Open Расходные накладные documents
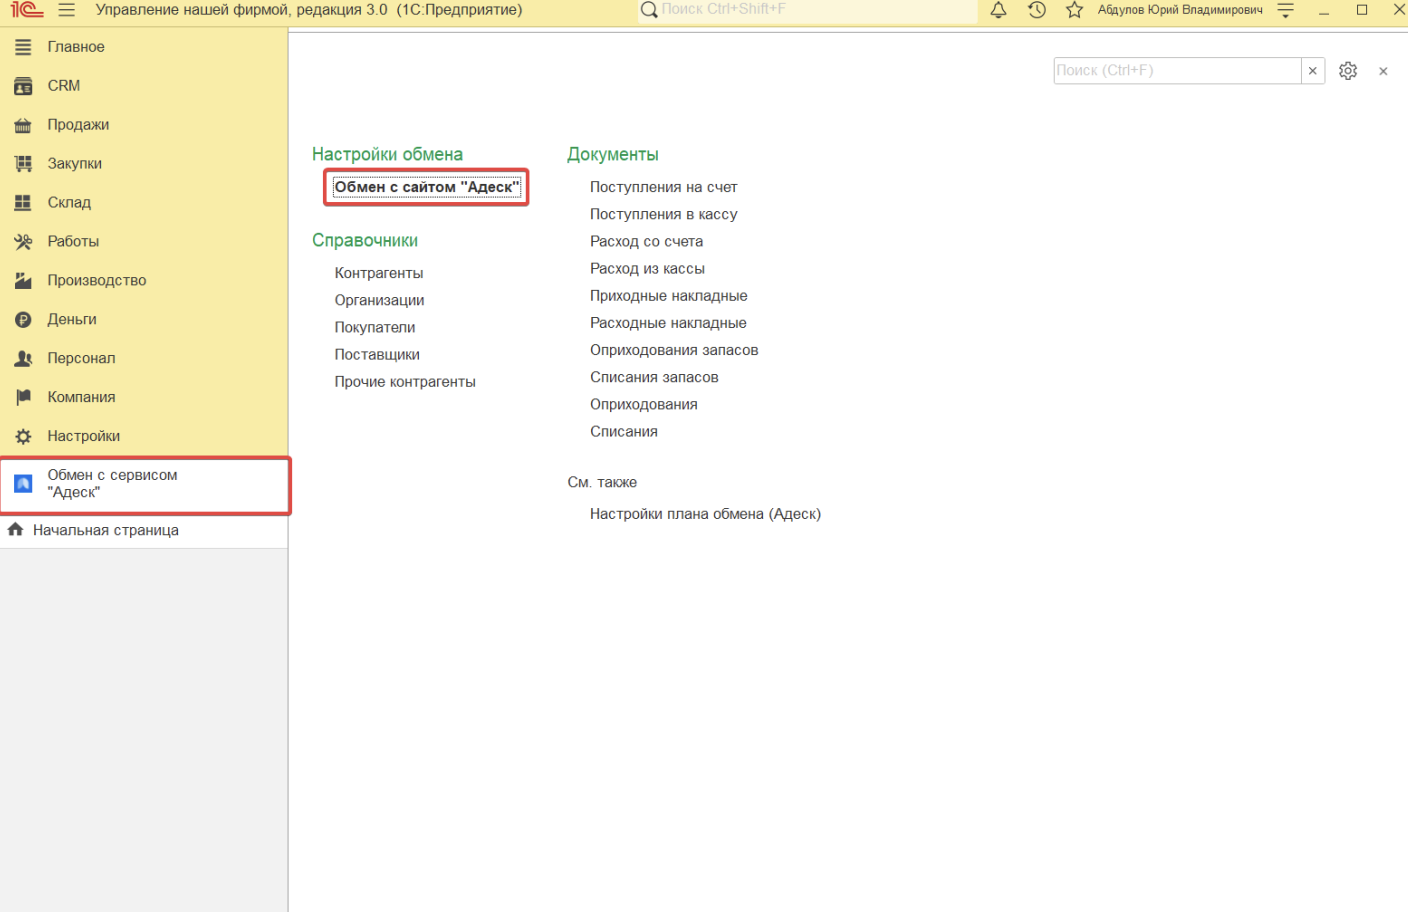Viewport: 1408px width, 912px height. (668, 323)
